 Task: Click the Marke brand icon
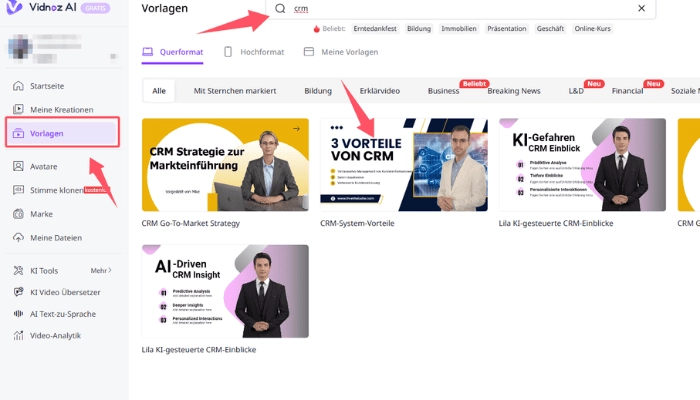pyautogui.click(x=18, y=214)
